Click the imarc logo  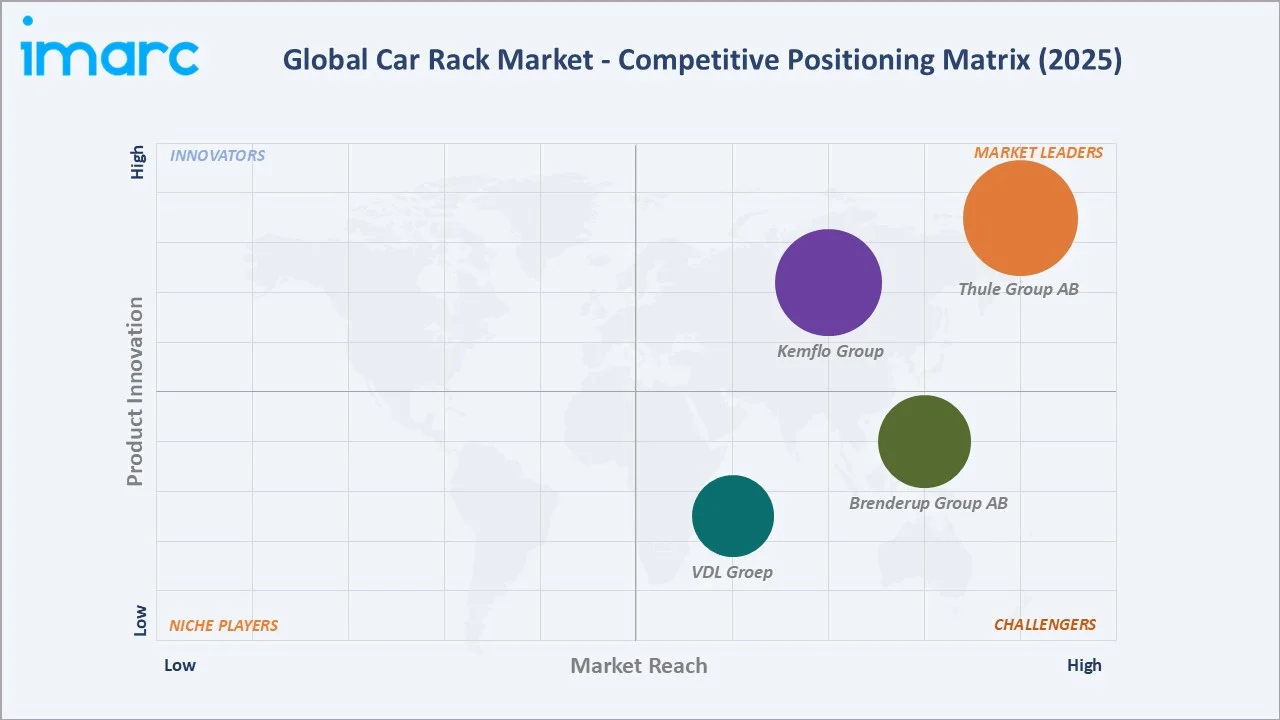111,46
